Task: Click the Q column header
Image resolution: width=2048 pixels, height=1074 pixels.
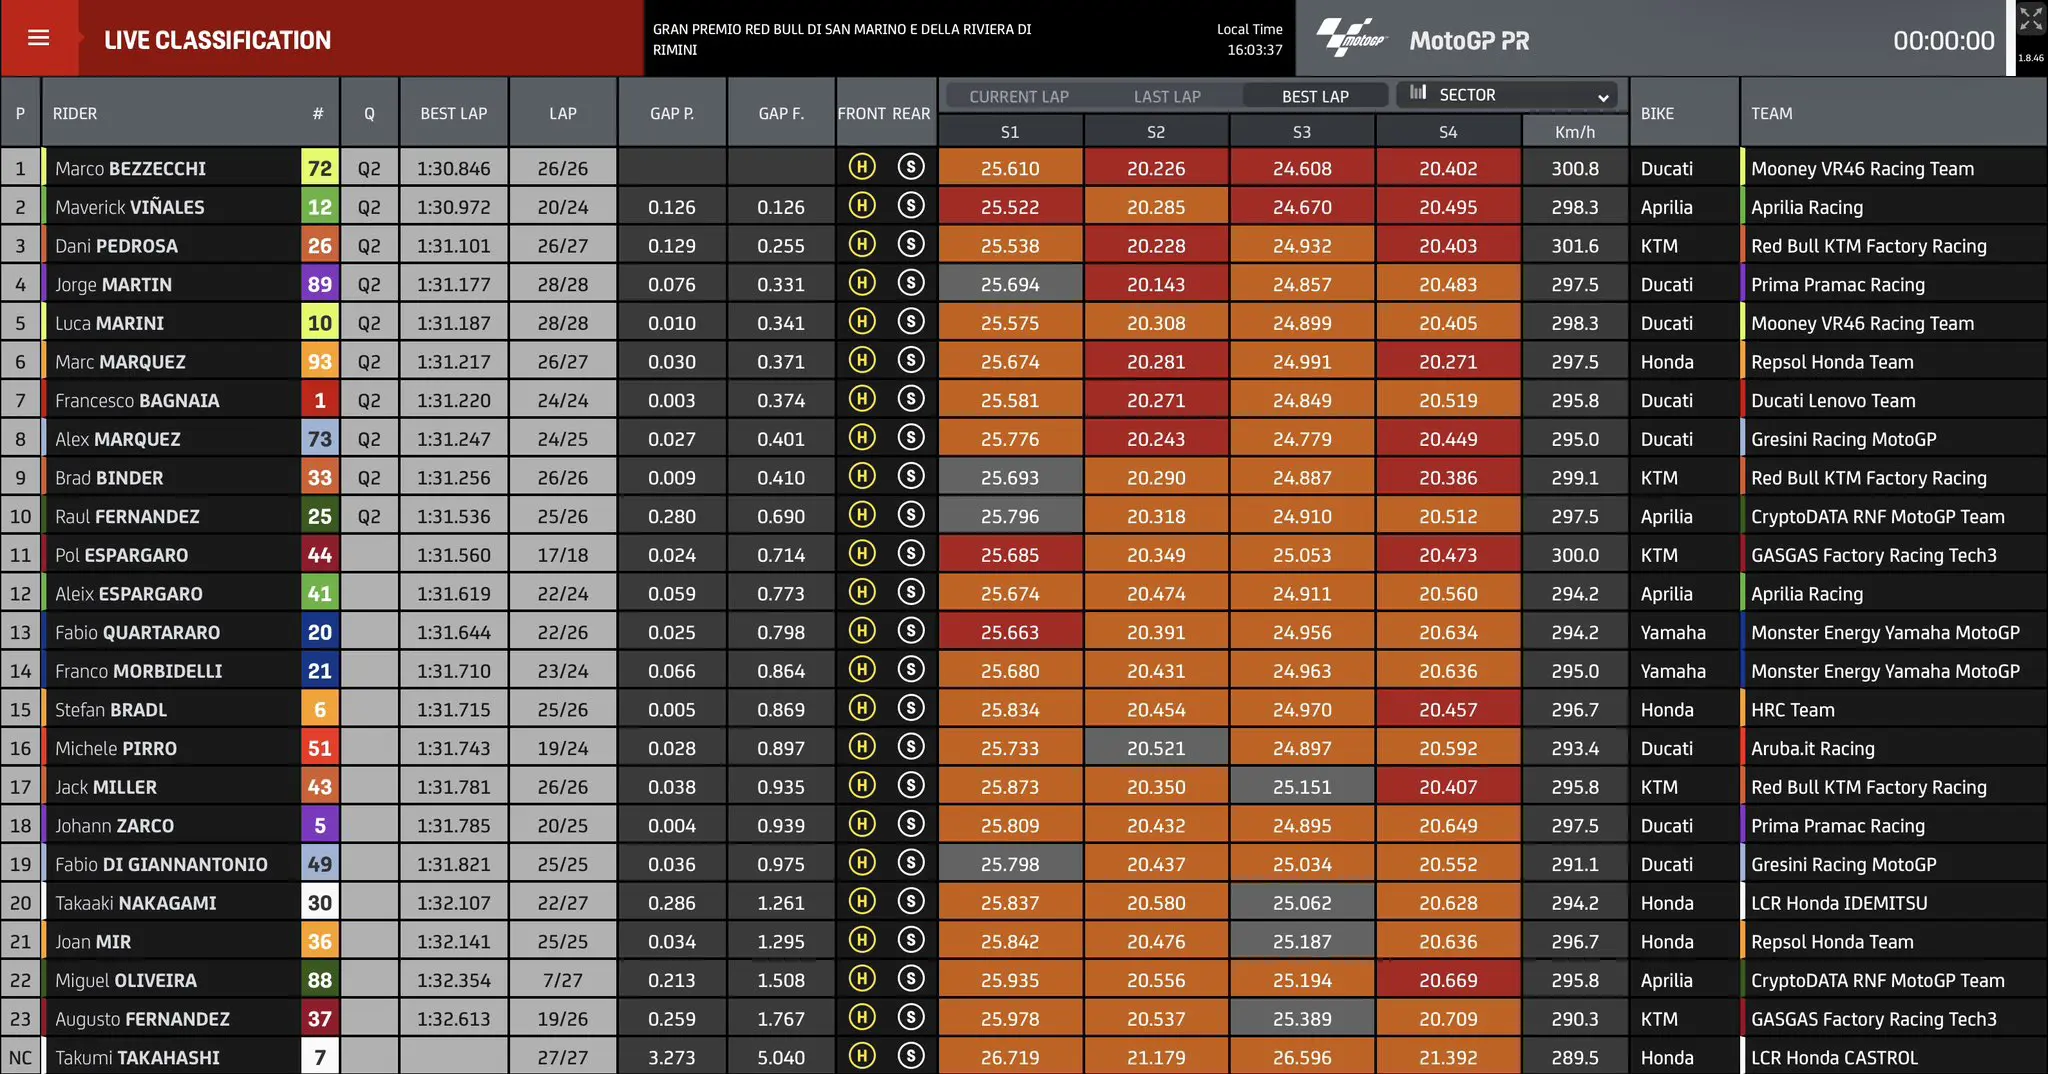Action: [x=369, y=113]
